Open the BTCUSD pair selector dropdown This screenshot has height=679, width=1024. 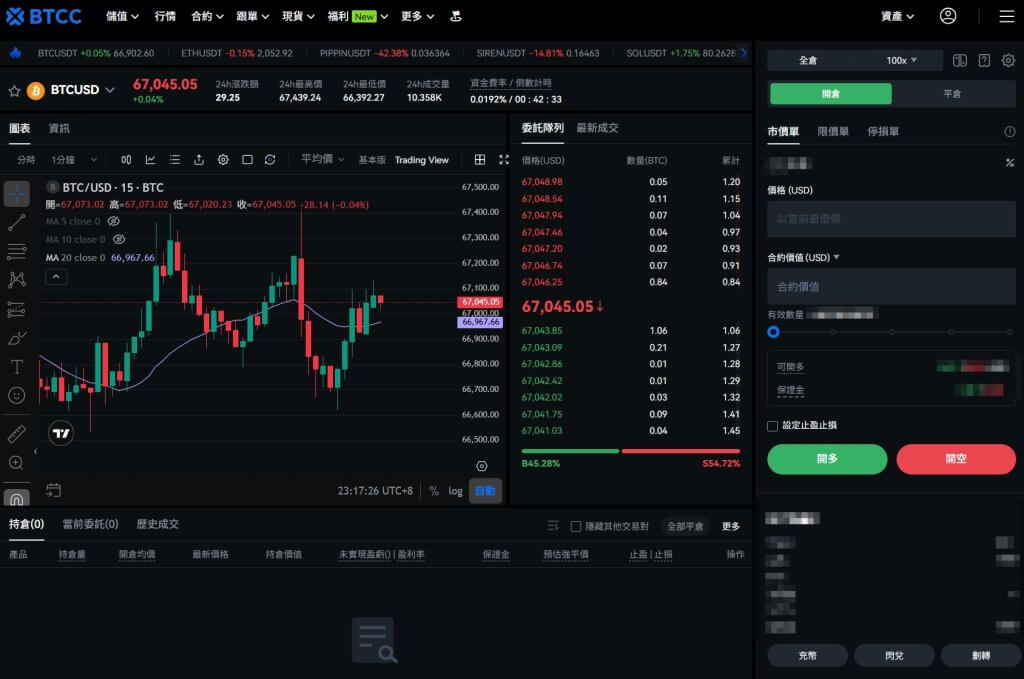[x=82, y=90]
